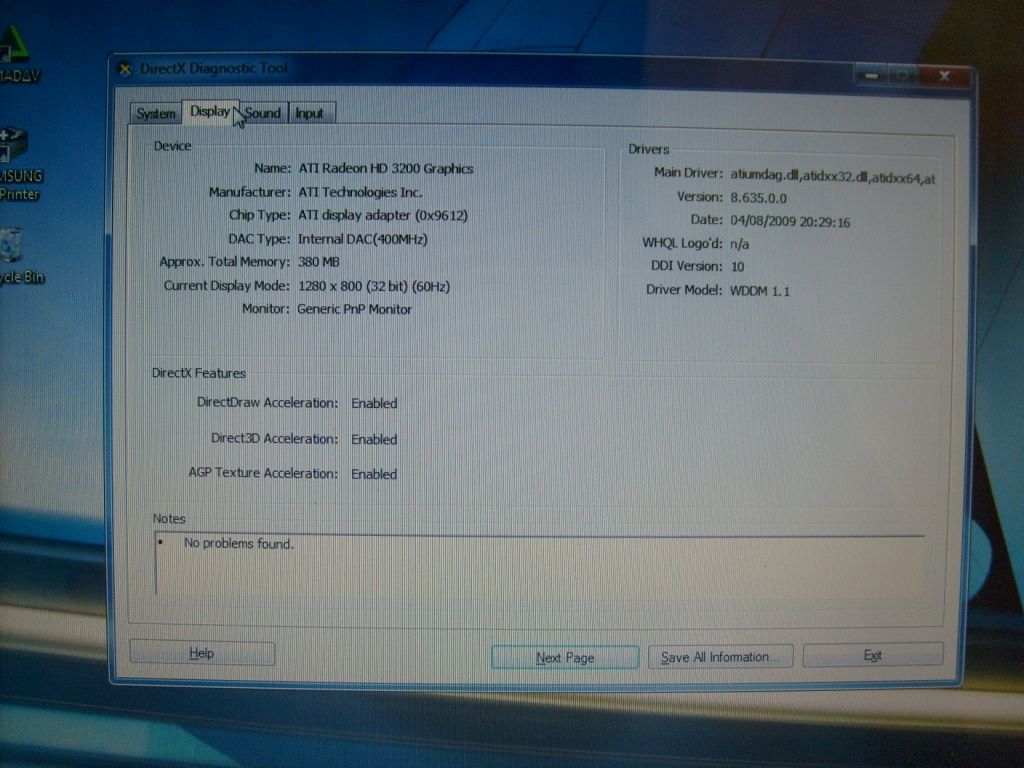
Task: Click the 'Current Display Mode:' label
Action: click(227, 285)
